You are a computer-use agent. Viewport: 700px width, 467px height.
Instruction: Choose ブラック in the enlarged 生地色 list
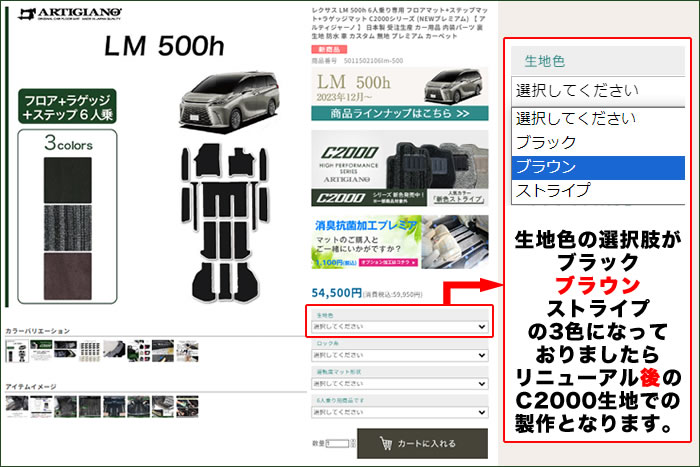click(598, 143)
